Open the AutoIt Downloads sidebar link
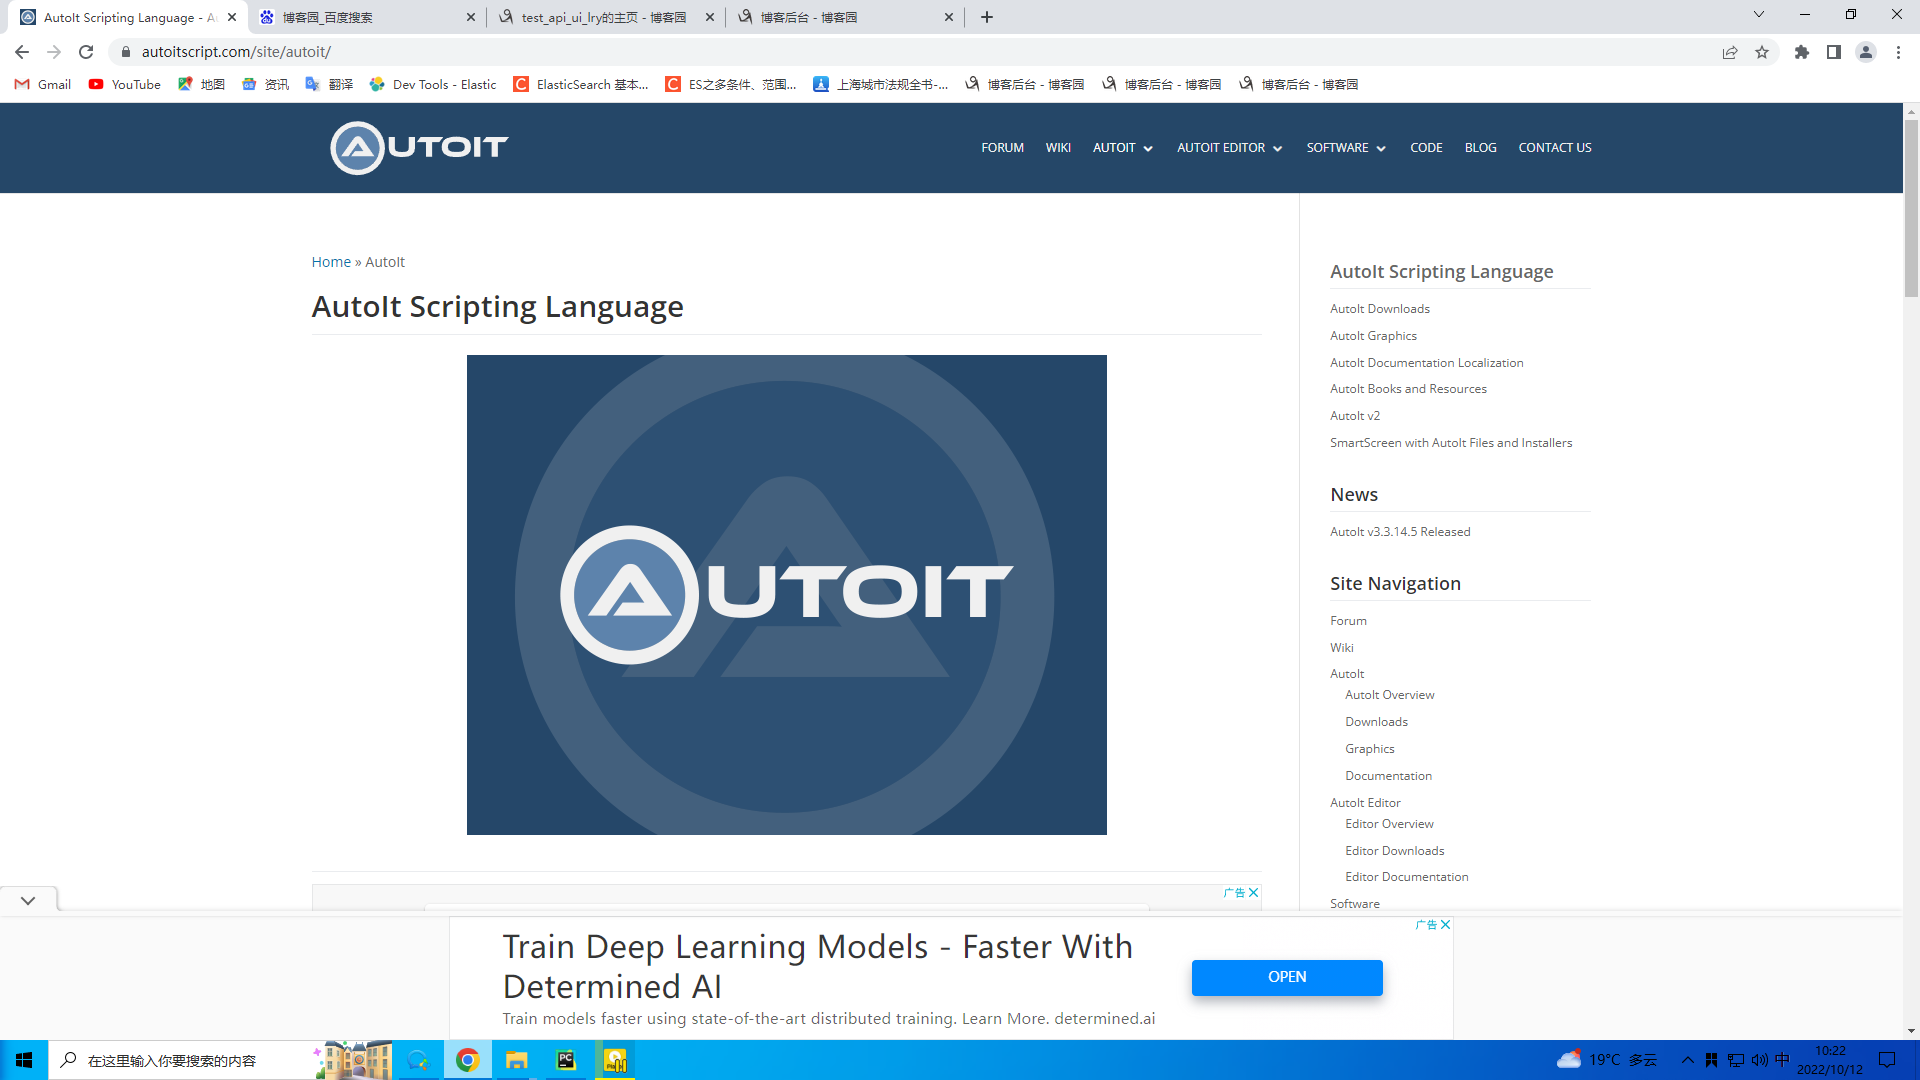The height and width of the screenshot is (1080, 1920). [1379, 309]
